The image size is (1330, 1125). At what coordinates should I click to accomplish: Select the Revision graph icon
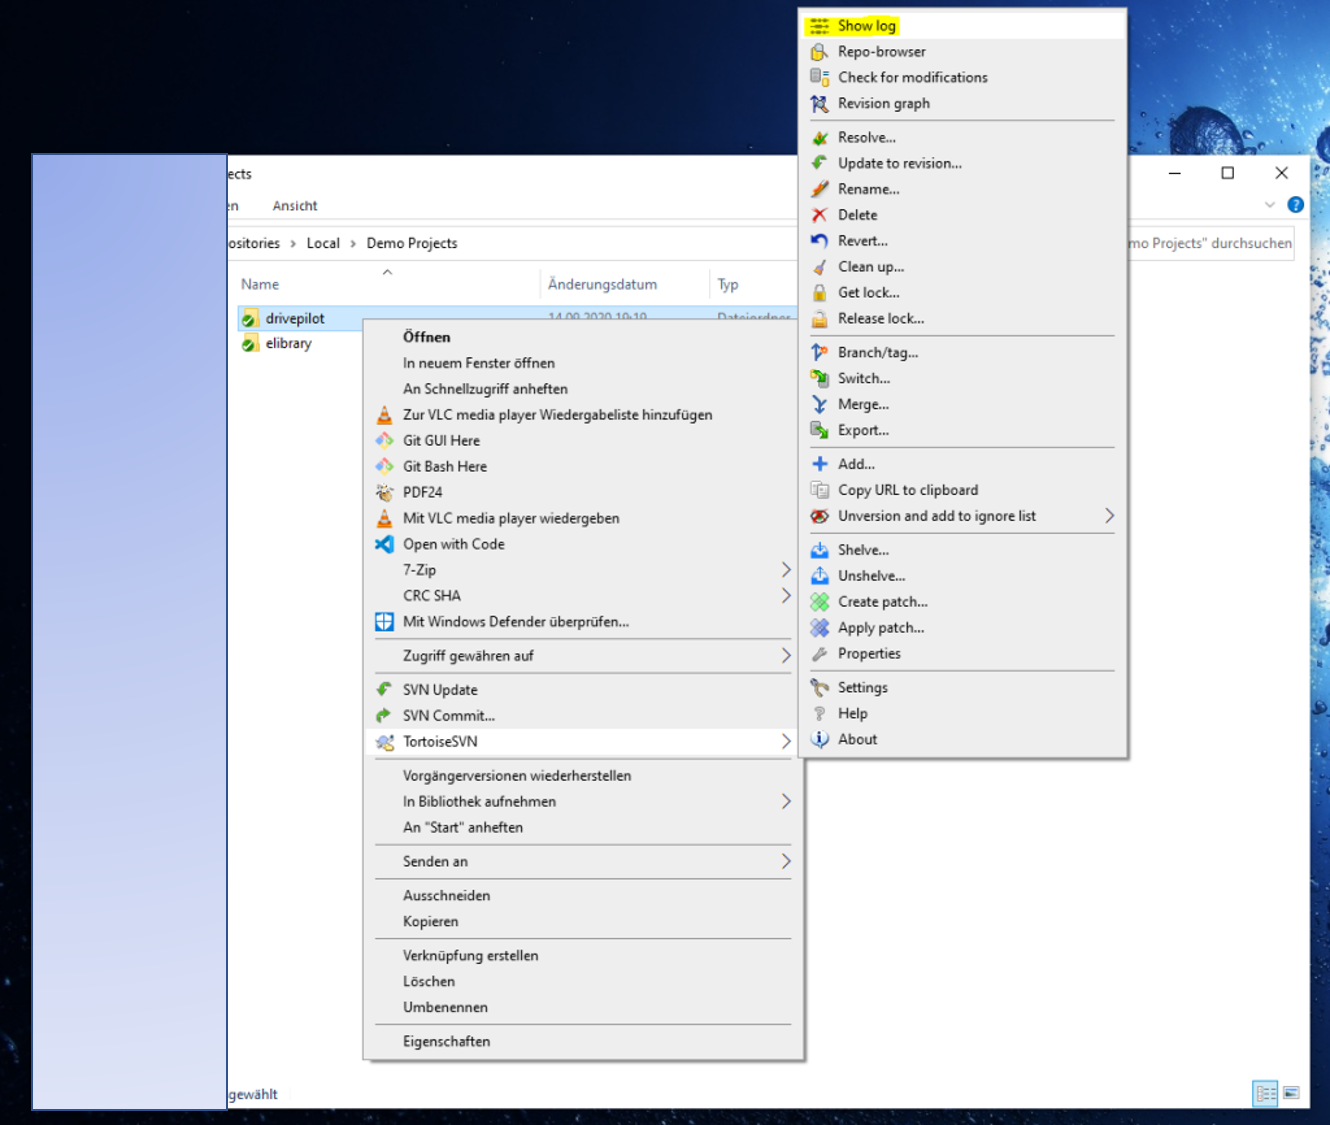pyautogui.click(x=820, y=103)
